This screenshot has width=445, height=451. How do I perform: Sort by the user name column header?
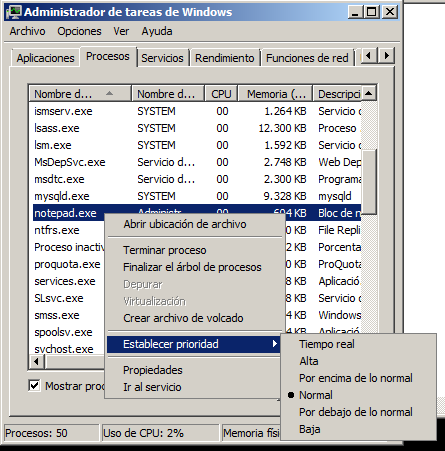click(168, 94)
